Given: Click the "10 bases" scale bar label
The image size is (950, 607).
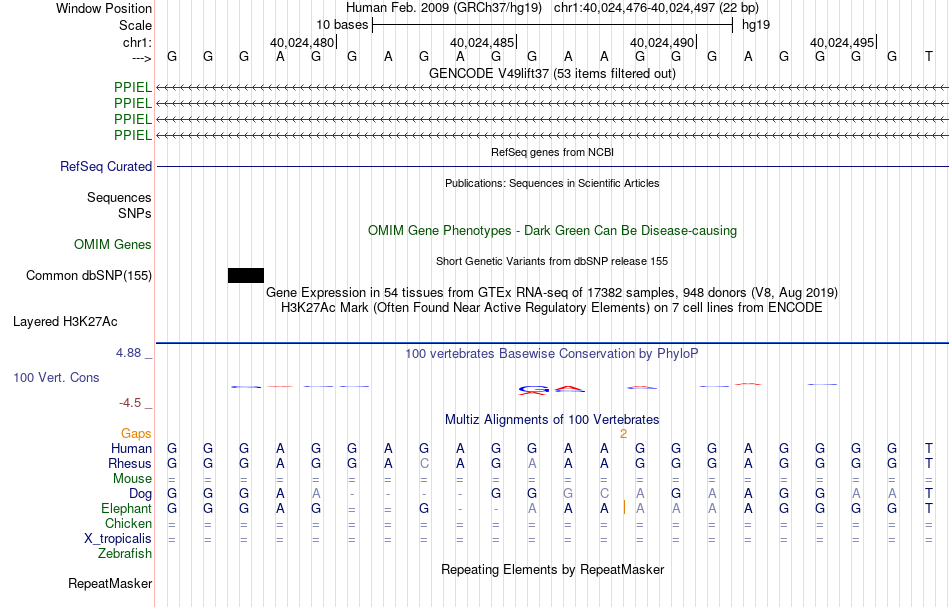Looking at the screenshot, I should coord(342,25).
